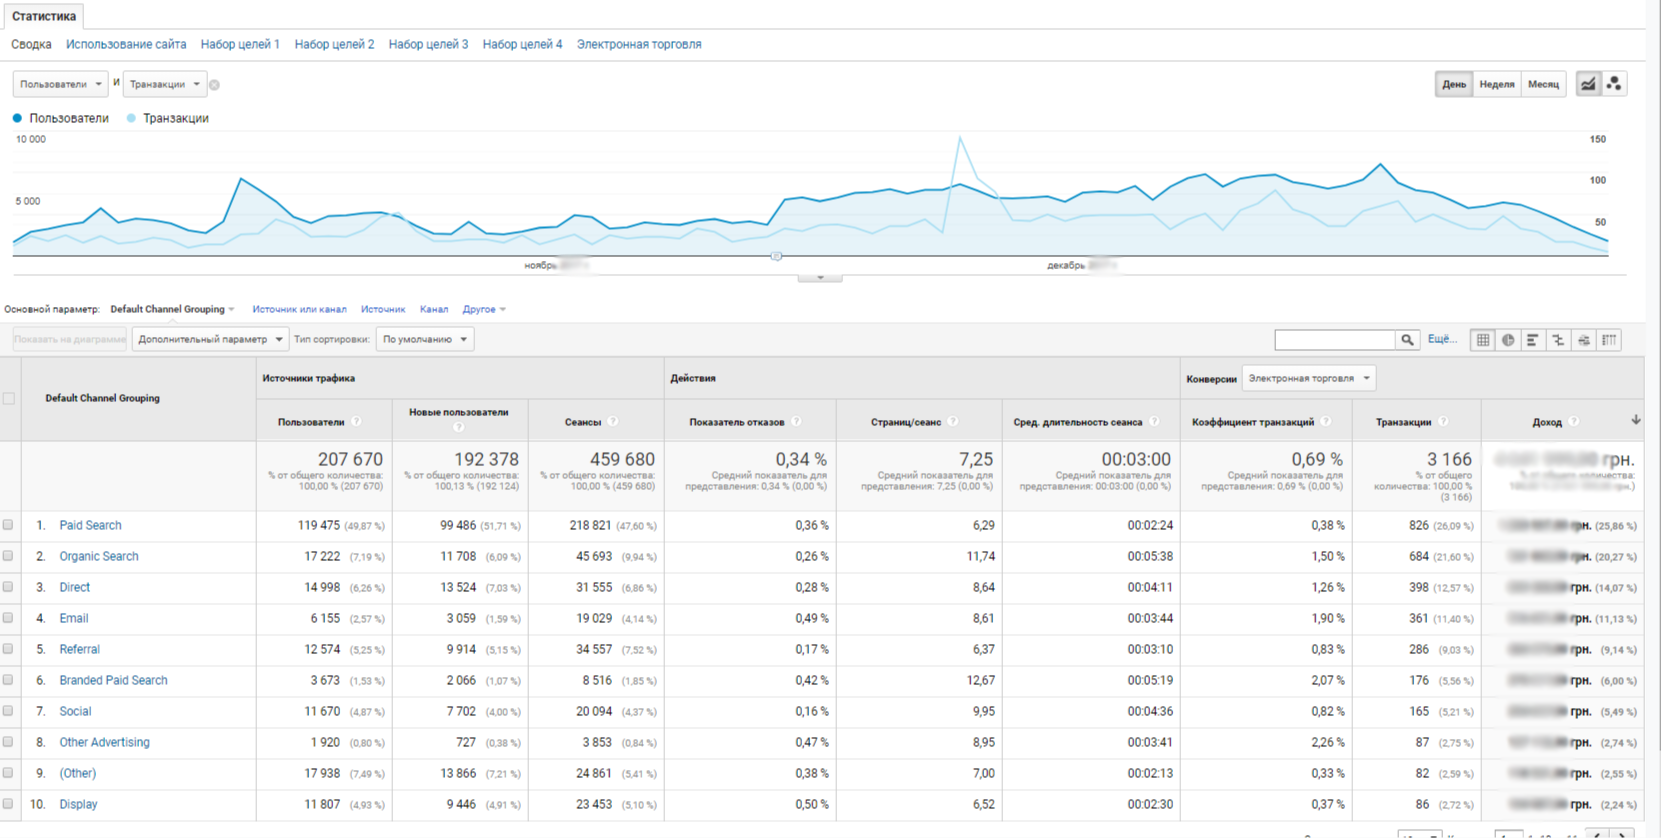Set chart granularity to Неделя

pyautogui.click(x=1496, y=84)
